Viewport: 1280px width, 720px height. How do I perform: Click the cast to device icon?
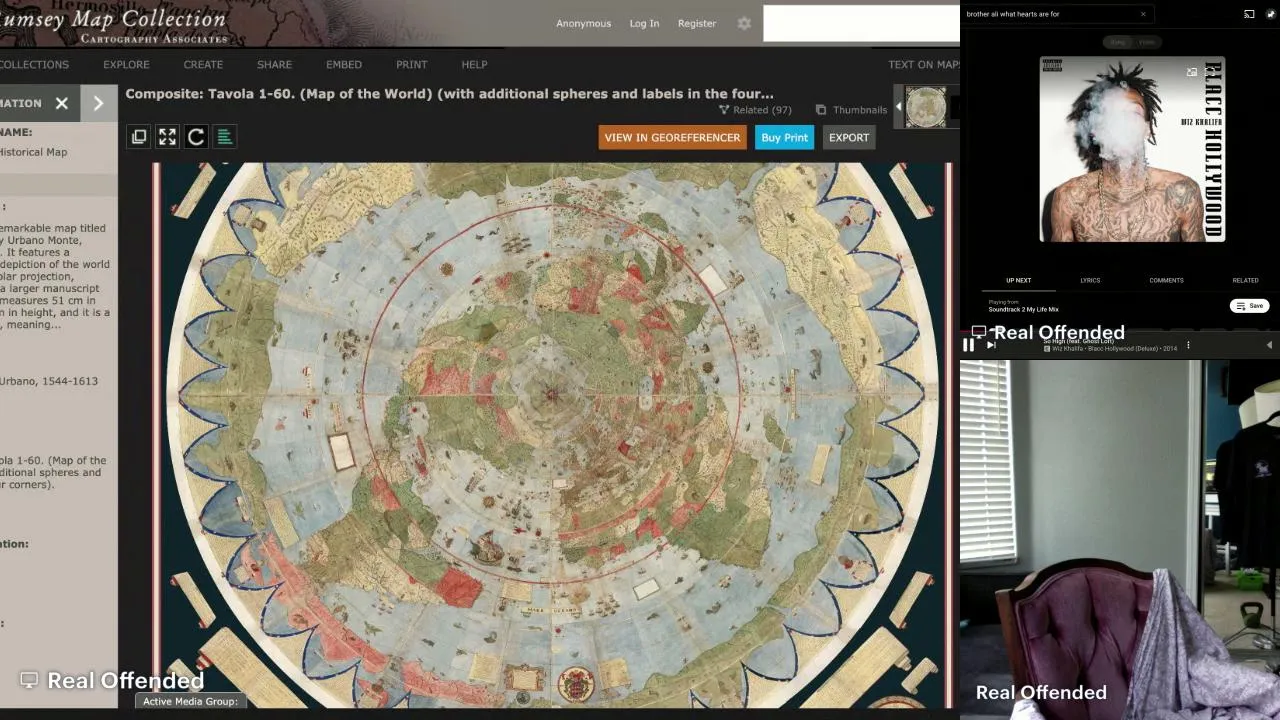(1249, 14)
